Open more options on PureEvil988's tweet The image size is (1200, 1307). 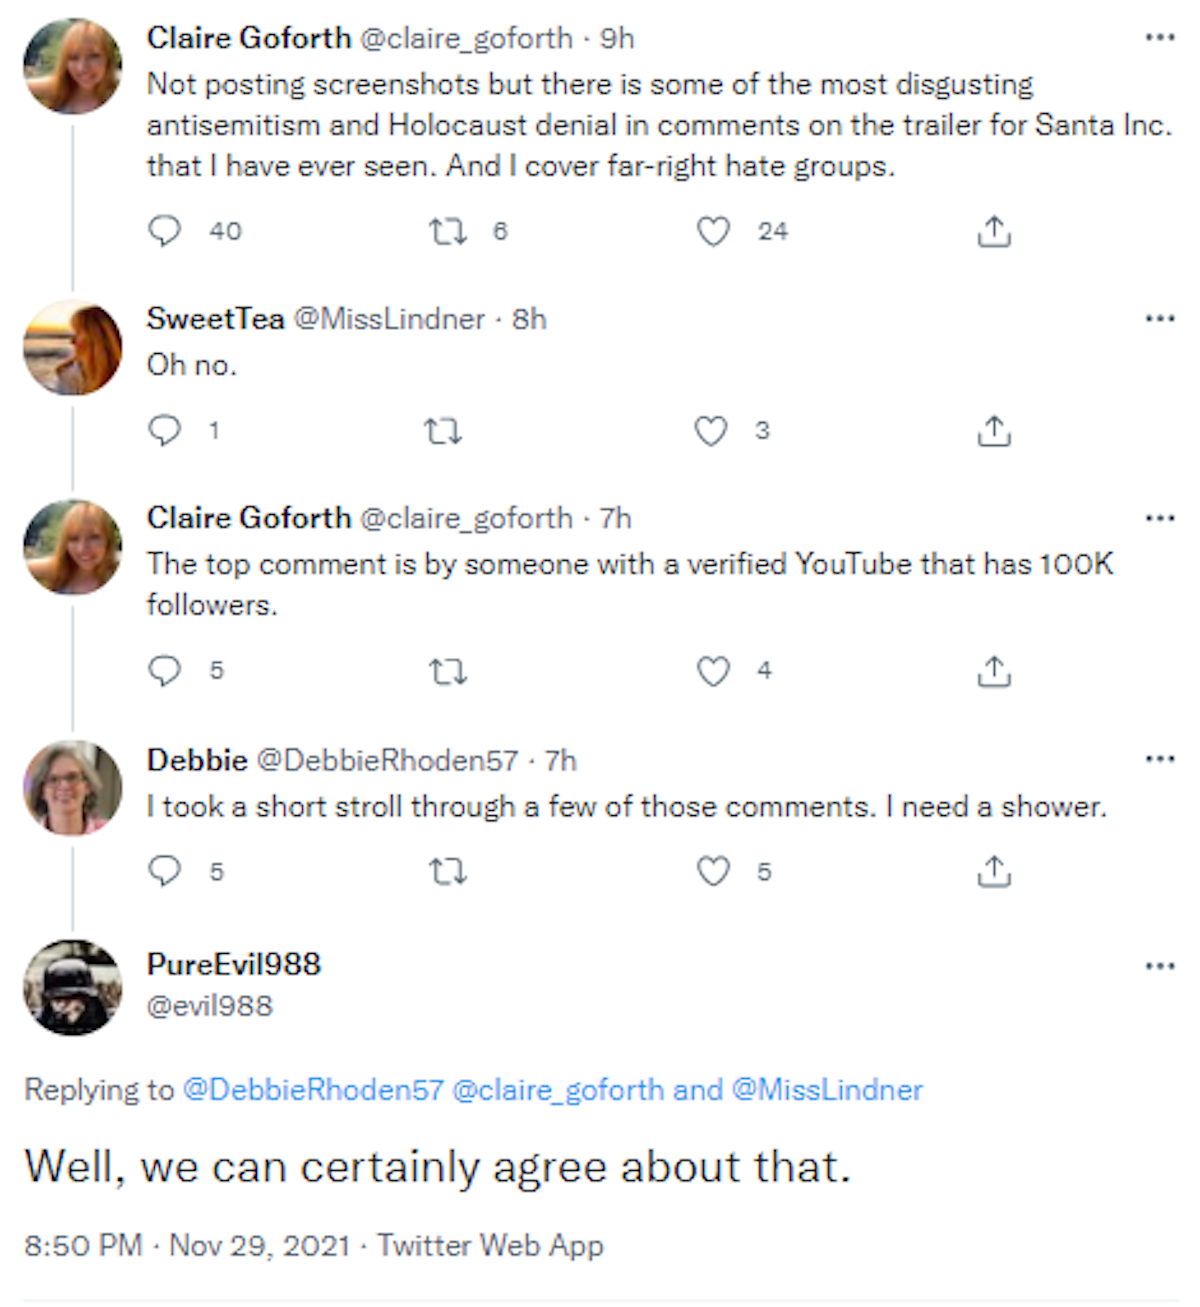tap(1159, 966)
